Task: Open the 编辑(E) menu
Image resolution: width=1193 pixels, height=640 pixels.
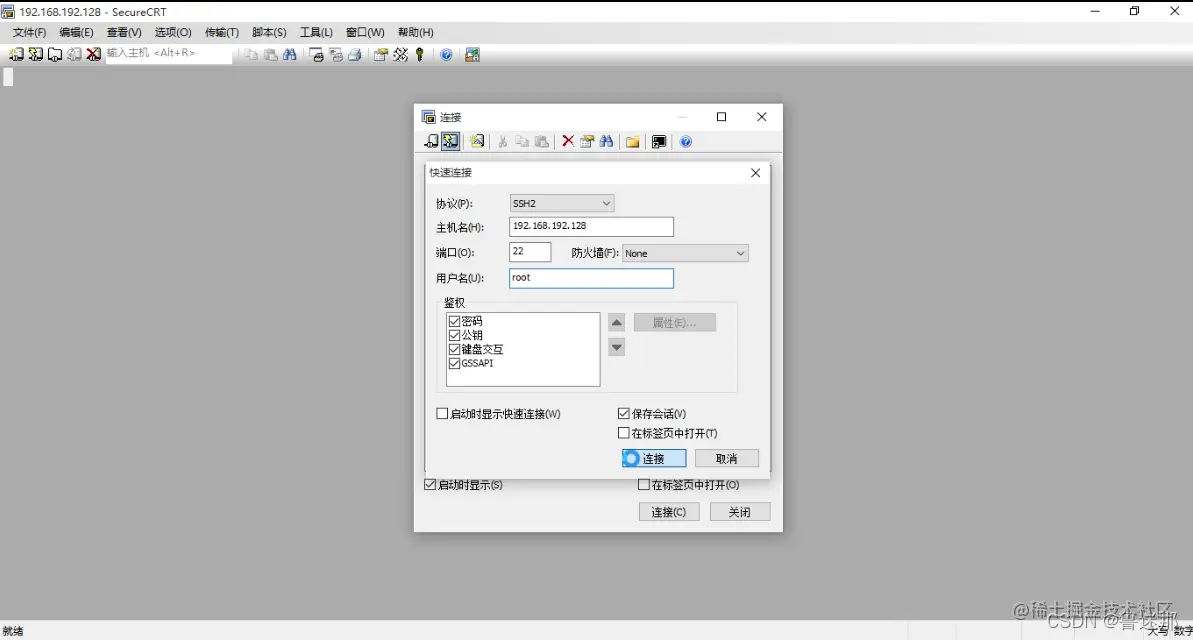Action: 76,32
